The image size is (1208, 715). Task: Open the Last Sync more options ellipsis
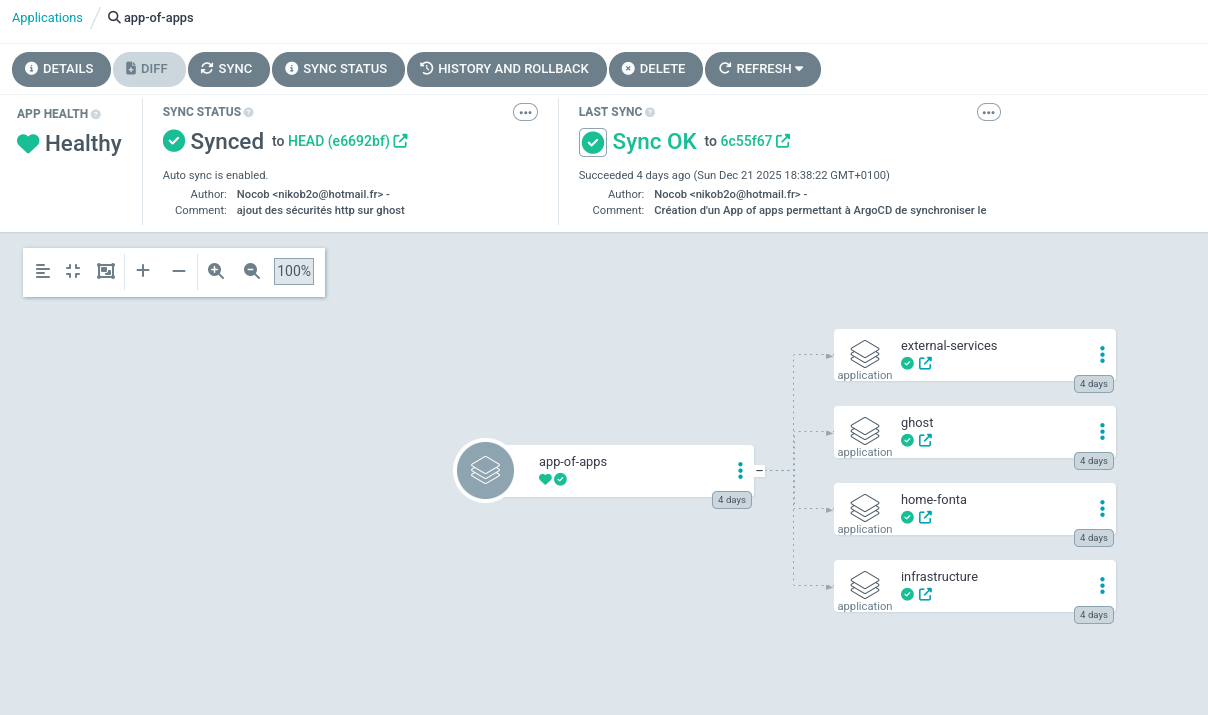[x=988, y=112]
